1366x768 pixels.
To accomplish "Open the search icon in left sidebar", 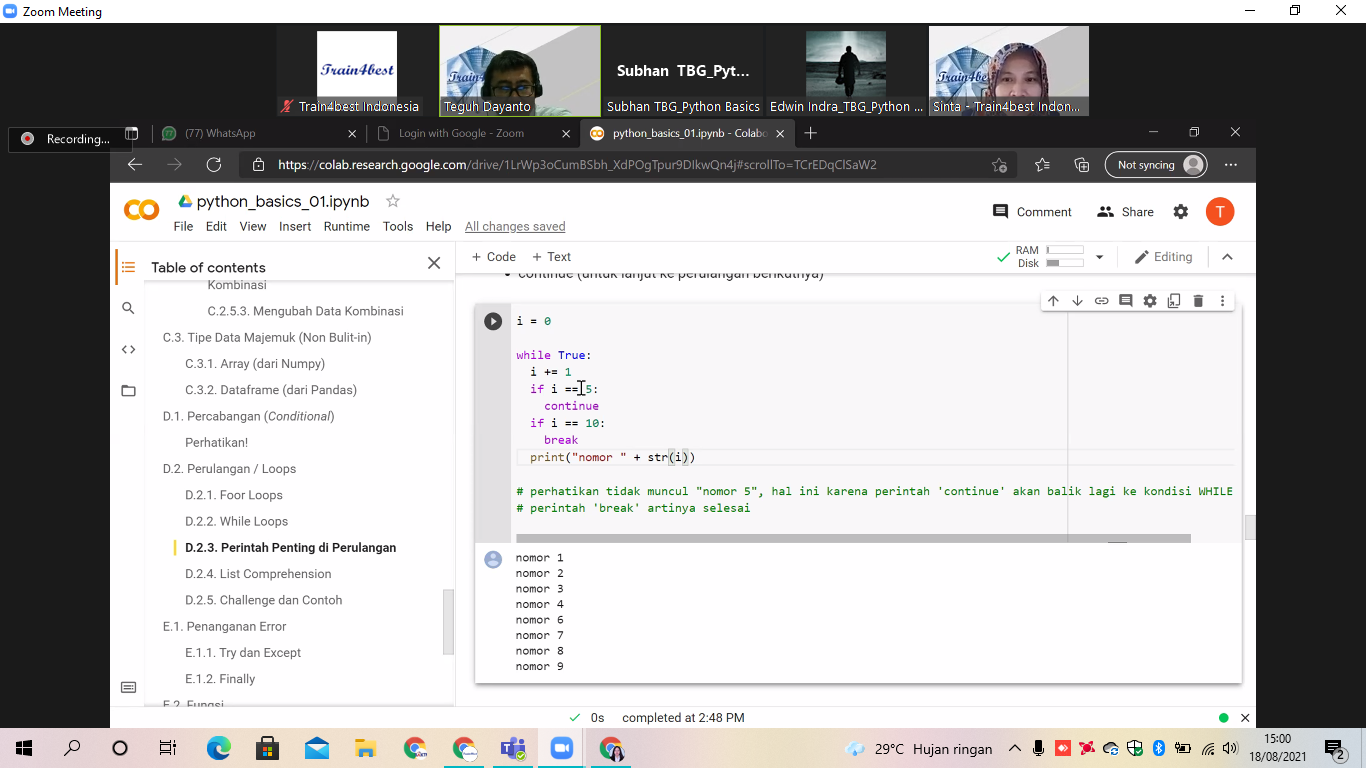I will click(128, 308).
